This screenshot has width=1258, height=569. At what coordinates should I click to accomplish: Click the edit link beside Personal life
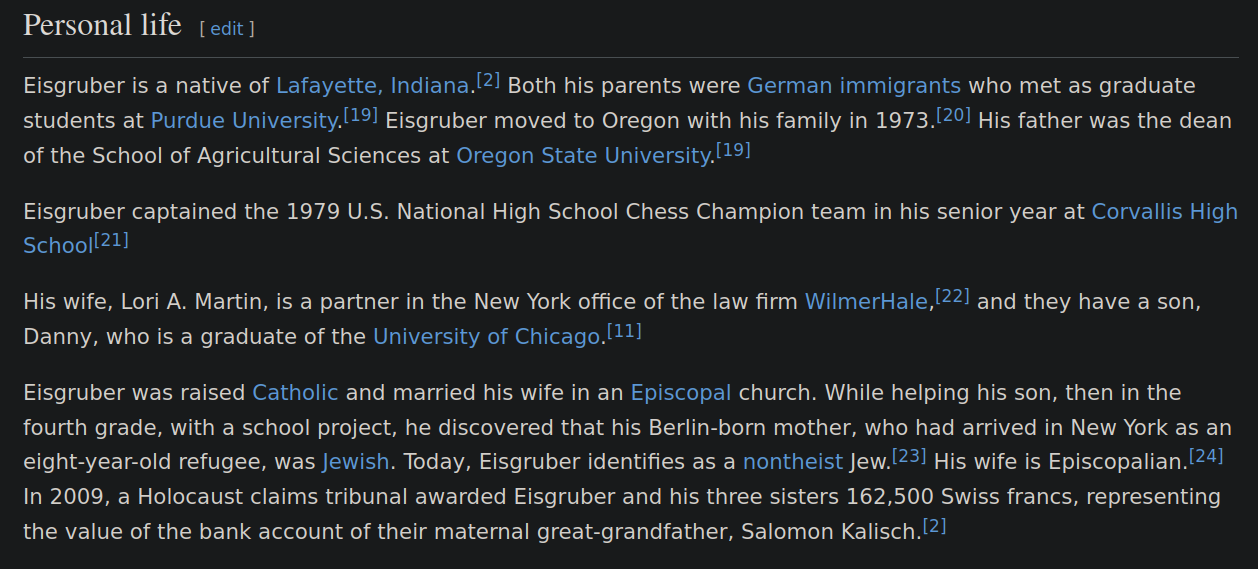point(227,29)
